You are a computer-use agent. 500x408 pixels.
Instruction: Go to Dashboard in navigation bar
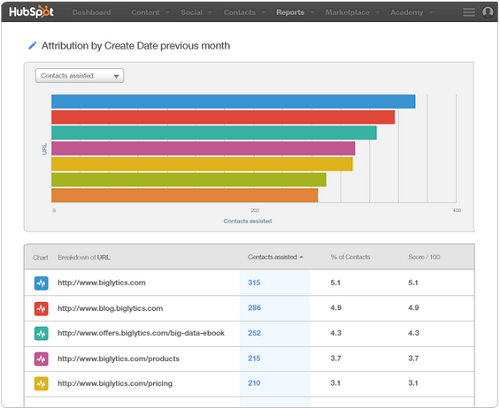pyautogui.click(x=92, y=12)
